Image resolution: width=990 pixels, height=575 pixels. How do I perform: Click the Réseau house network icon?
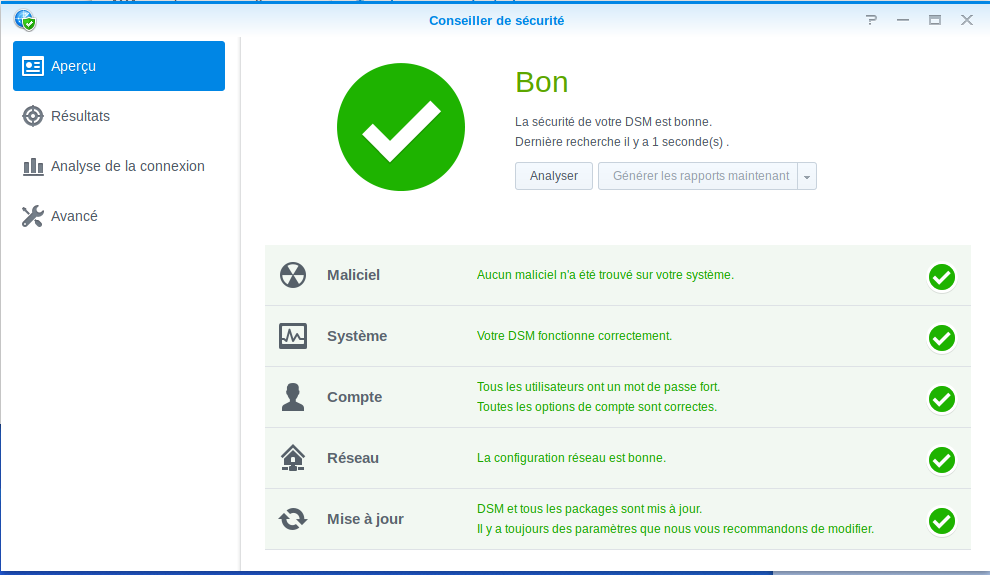(292, 458)
